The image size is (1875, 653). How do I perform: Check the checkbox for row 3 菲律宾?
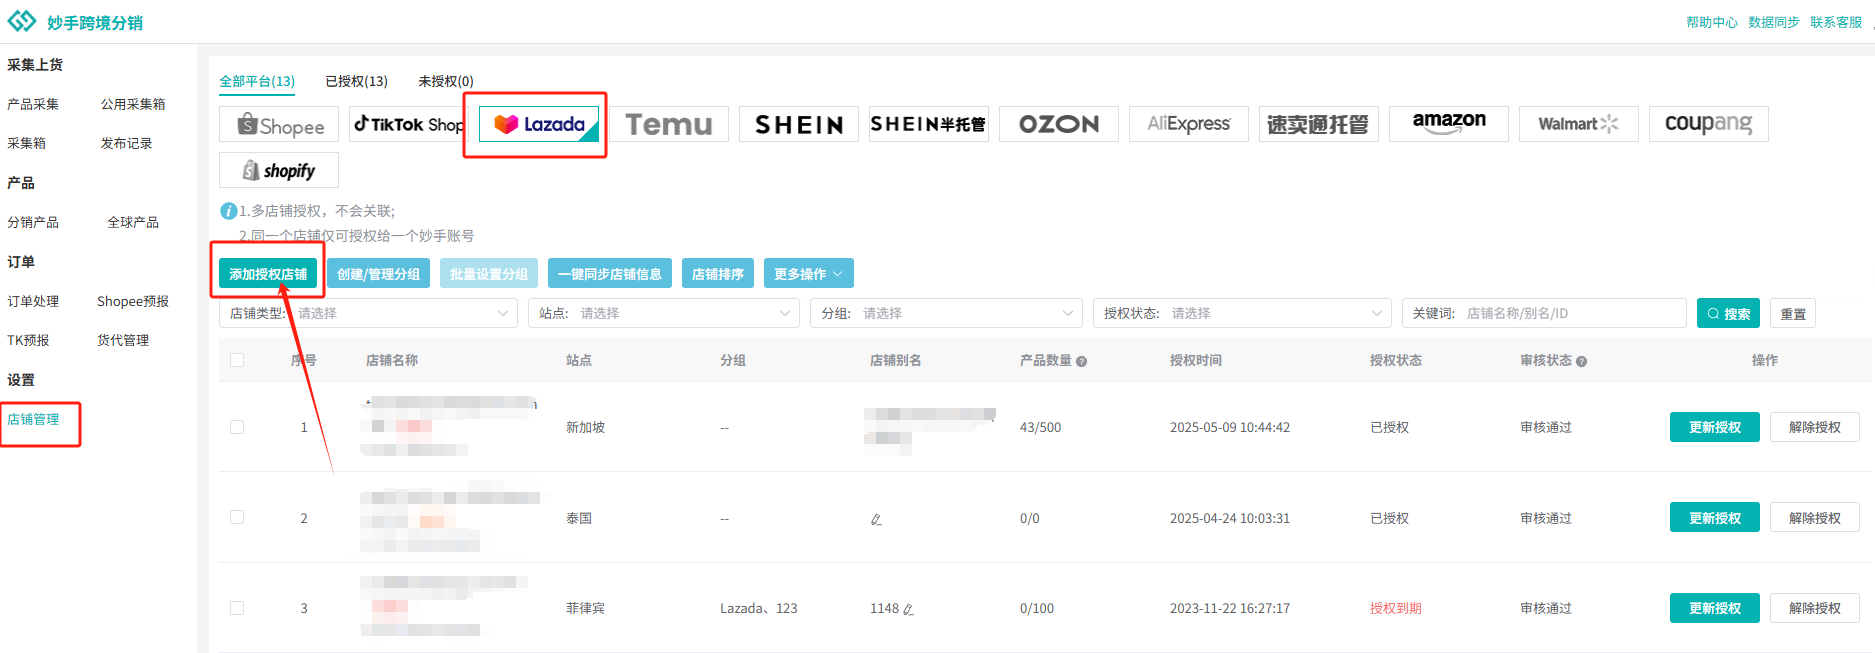coord(237,608)
